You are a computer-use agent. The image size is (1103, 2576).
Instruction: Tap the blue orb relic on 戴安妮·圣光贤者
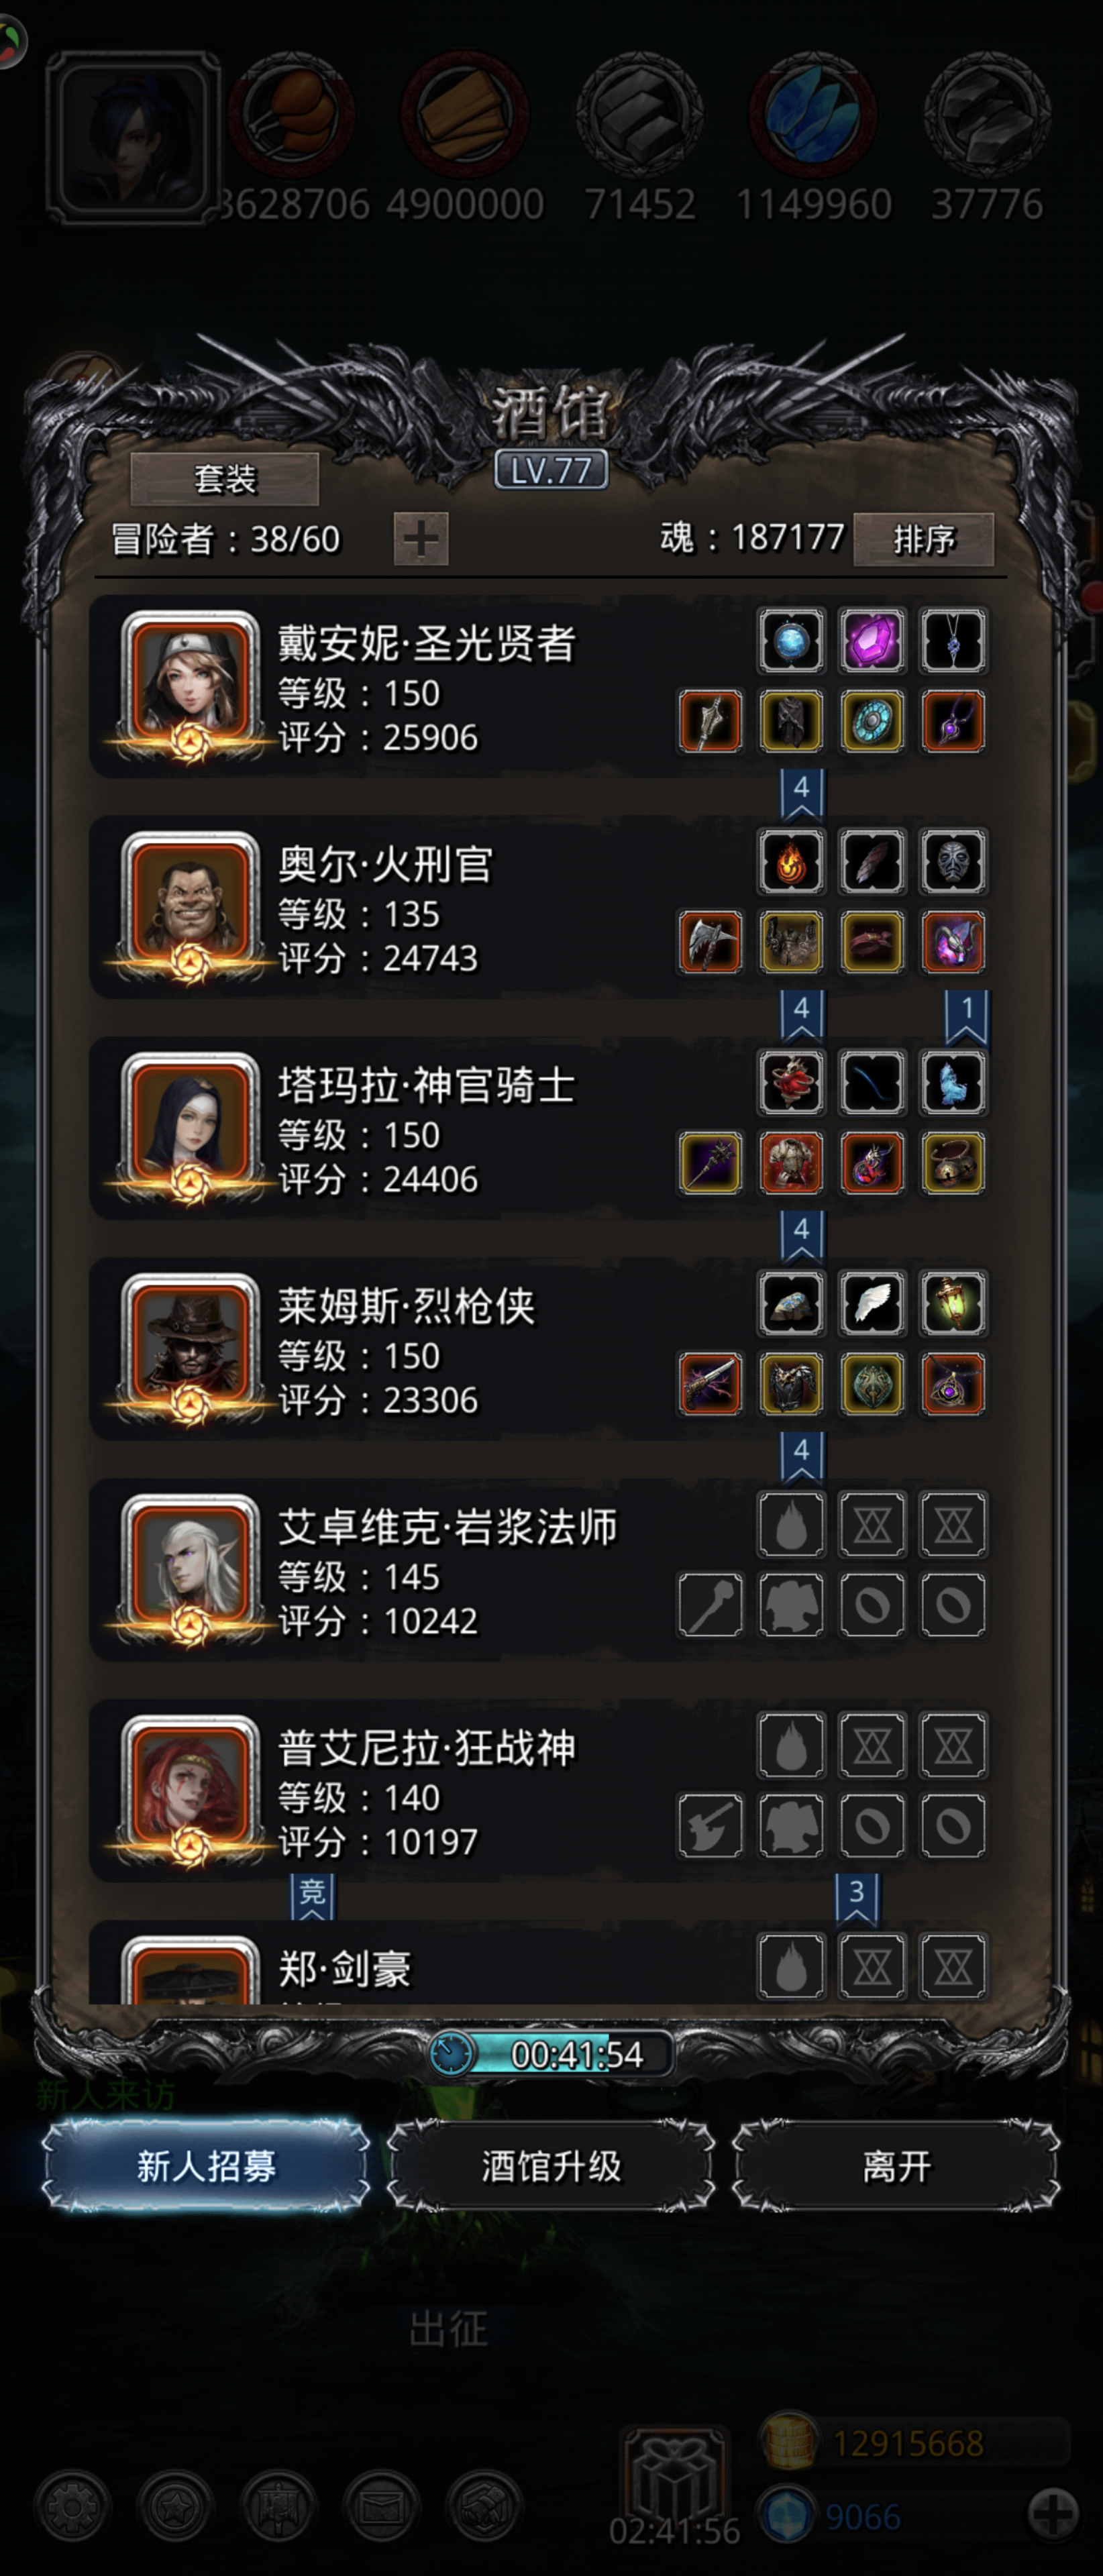[x=790, y=640]
